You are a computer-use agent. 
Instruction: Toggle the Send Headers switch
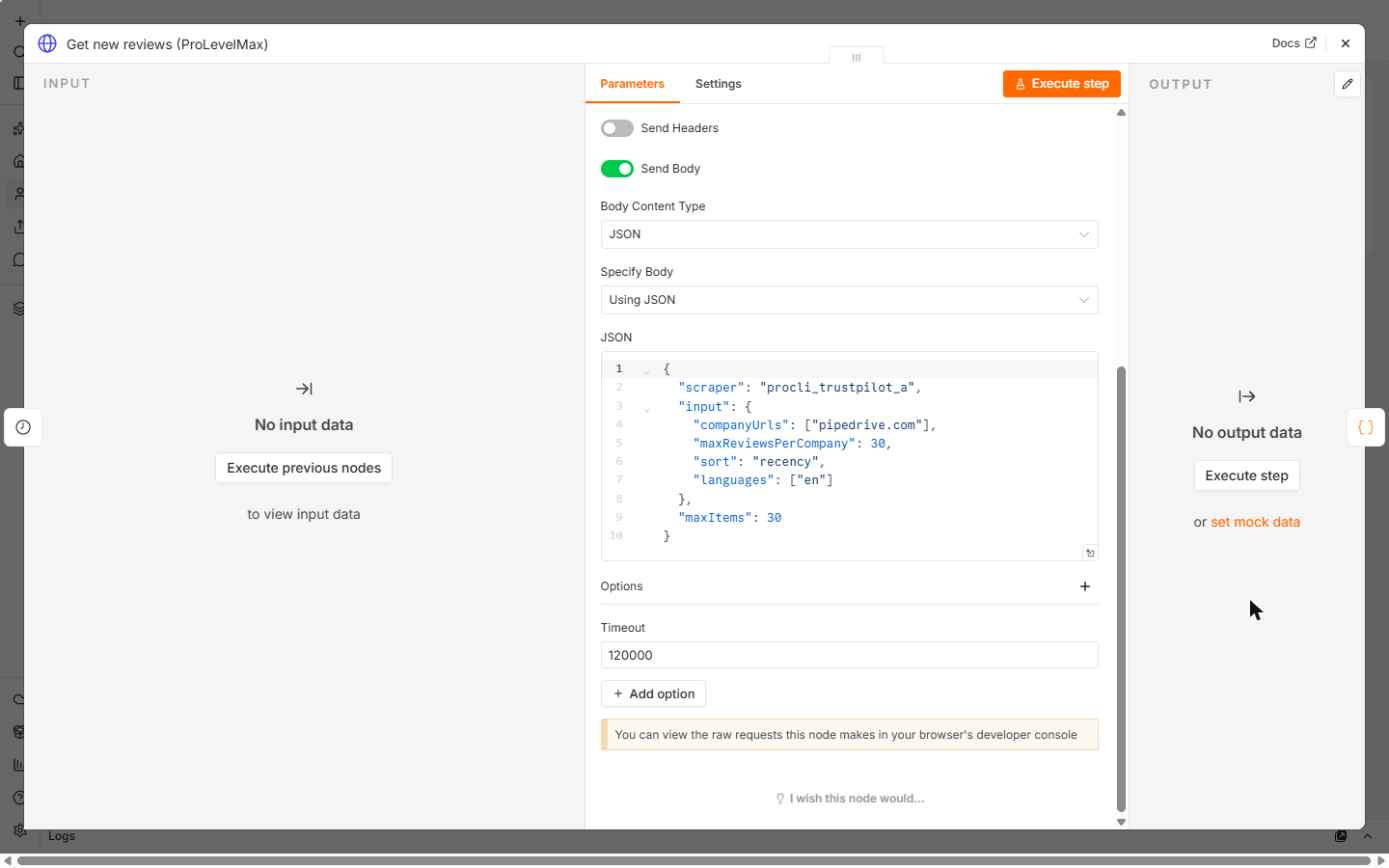coord(617,128)
